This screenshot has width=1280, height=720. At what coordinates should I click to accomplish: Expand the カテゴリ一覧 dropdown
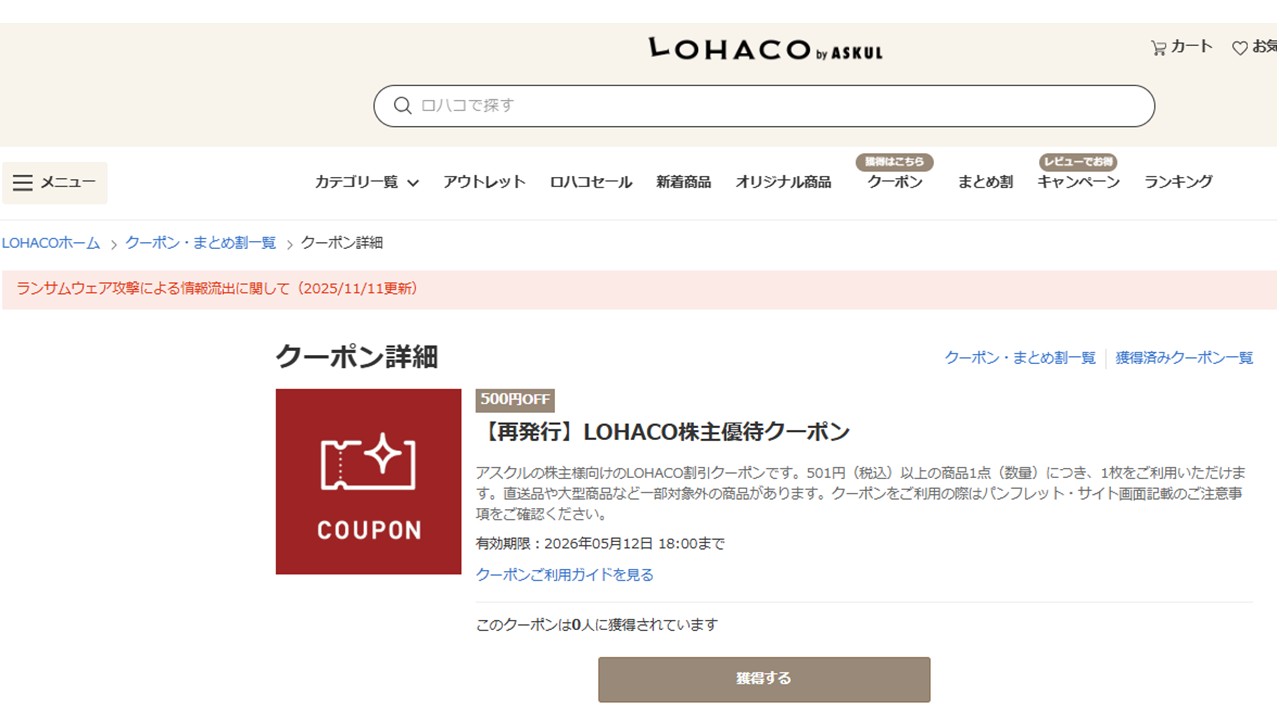pos(366,182)
